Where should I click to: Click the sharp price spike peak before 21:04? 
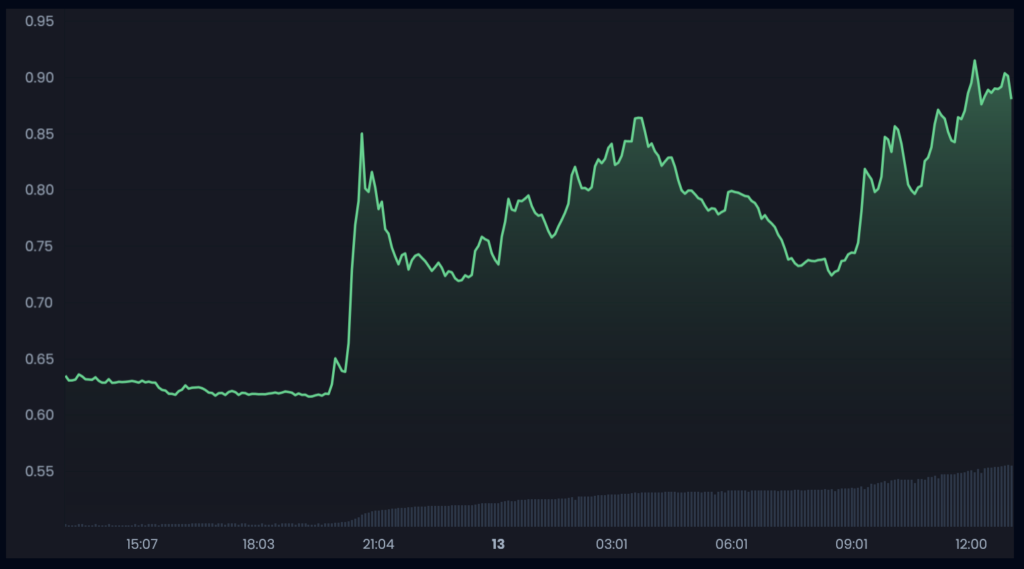point(362,134)
